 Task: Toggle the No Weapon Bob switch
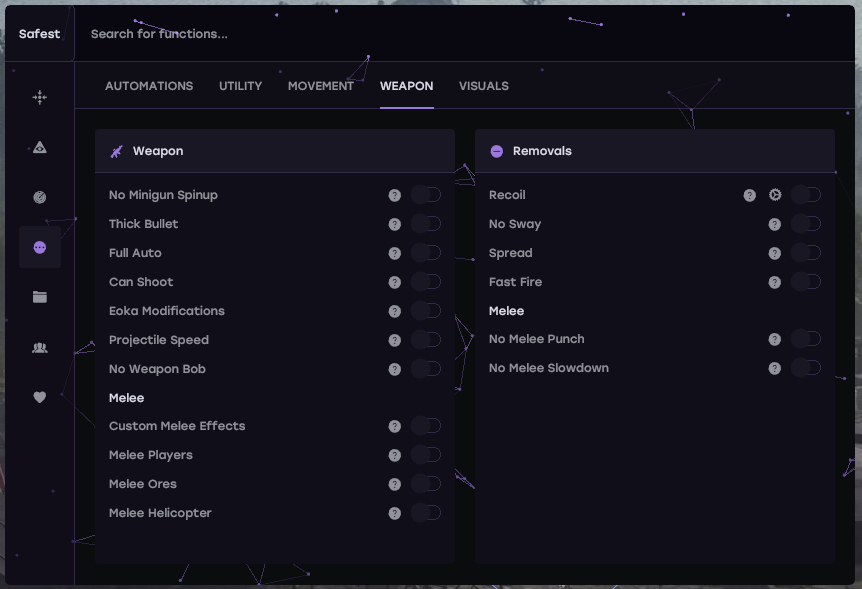point(425,369)
